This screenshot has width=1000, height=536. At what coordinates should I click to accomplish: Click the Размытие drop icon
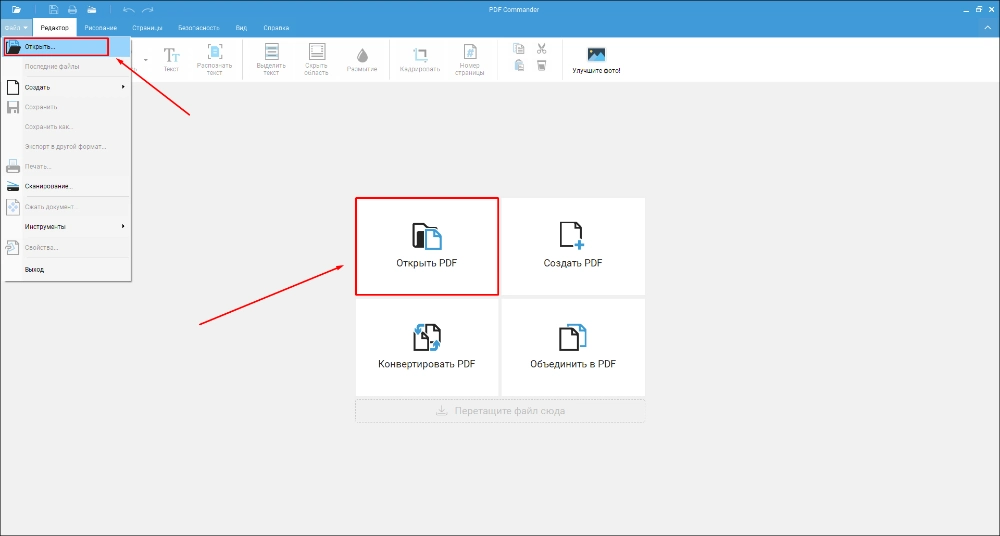362,55
